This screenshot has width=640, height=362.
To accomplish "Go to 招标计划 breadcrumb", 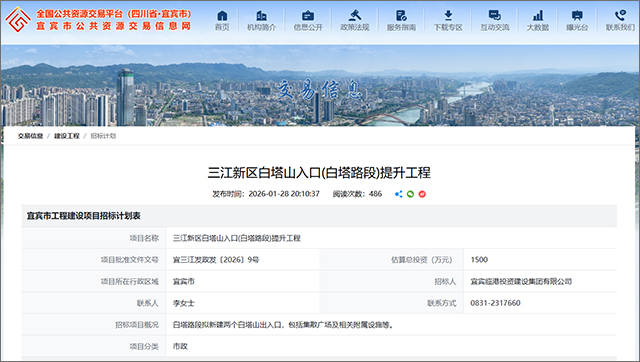I will coord(103,136).
